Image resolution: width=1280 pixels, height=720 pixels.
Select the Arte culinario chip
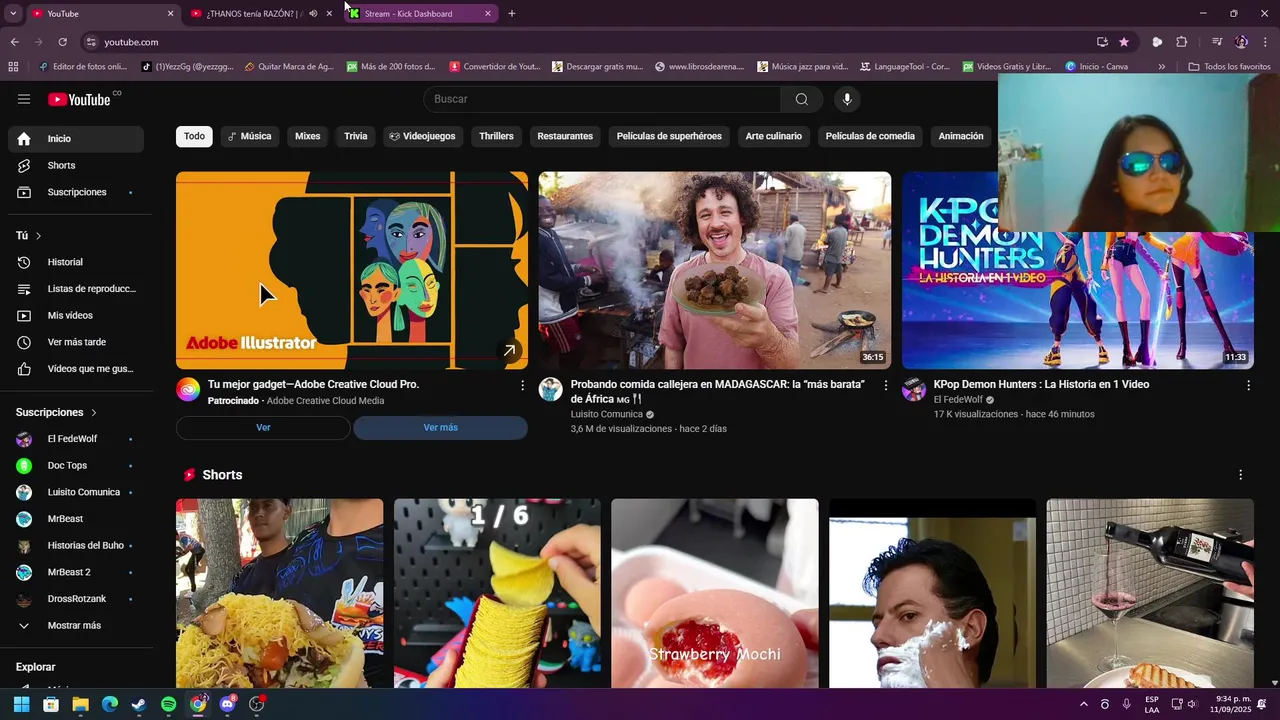coord(774,136)
